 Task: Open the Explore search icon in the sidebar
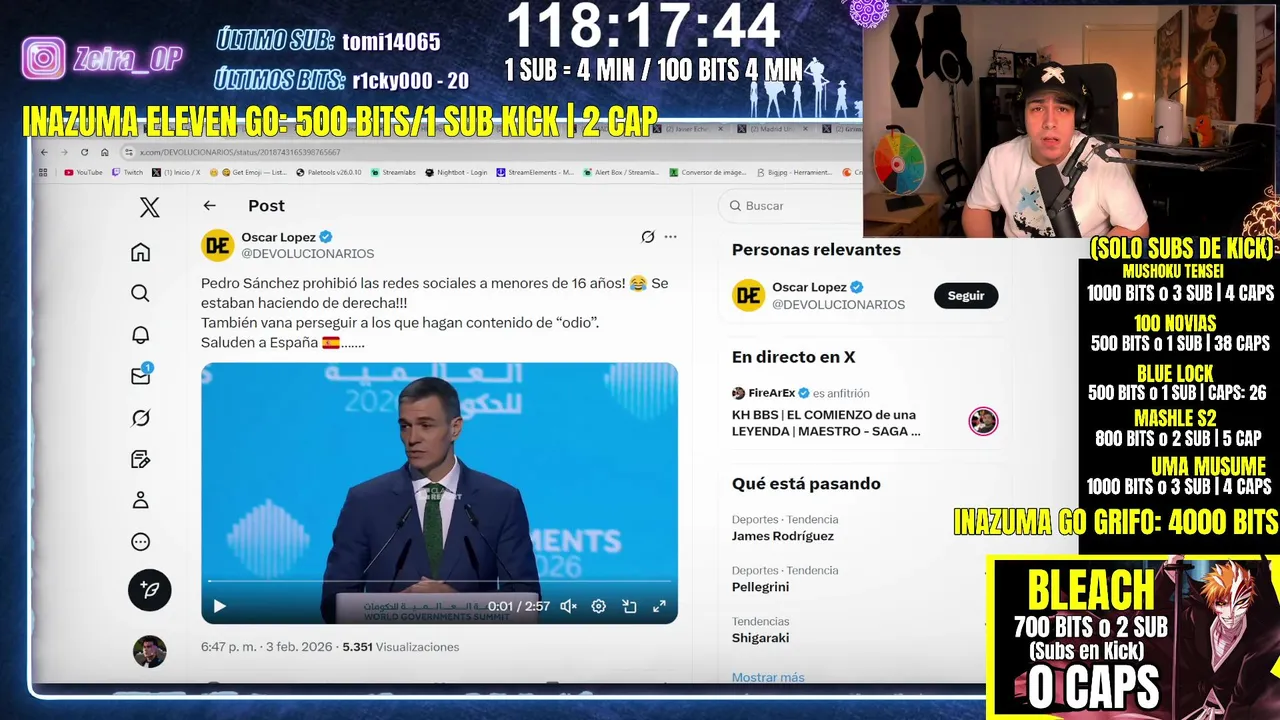coord(140,293)
